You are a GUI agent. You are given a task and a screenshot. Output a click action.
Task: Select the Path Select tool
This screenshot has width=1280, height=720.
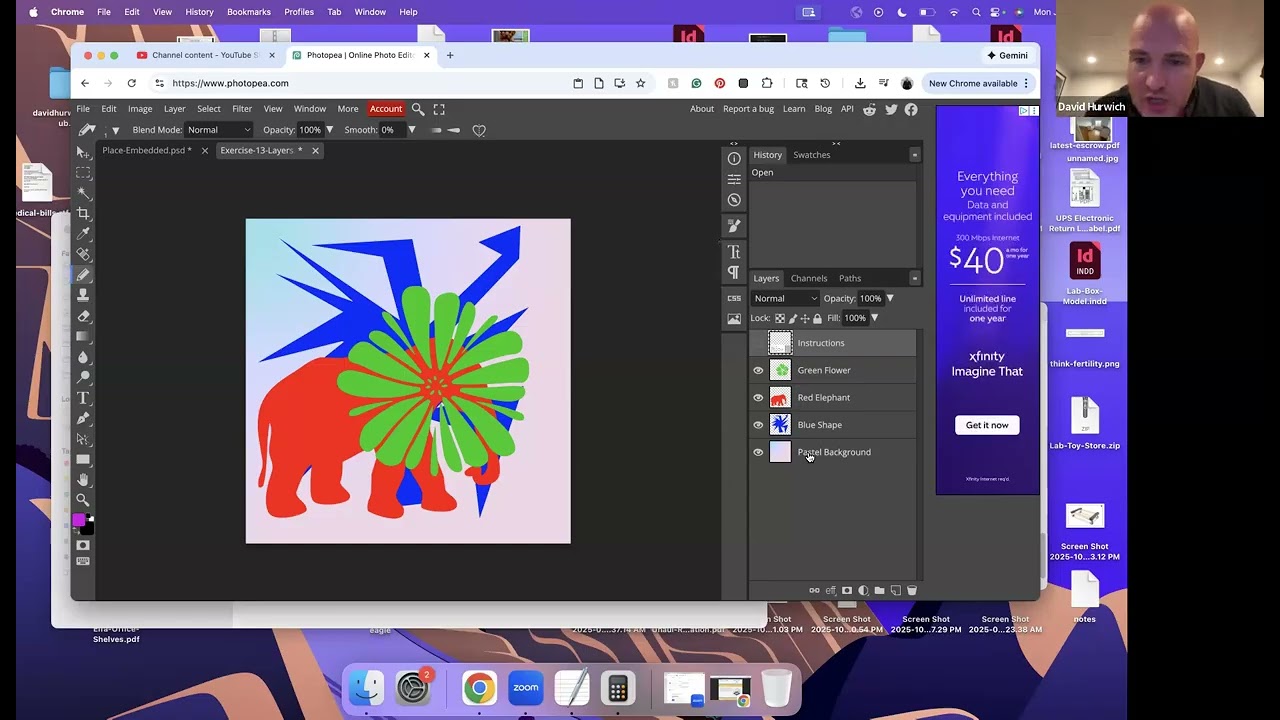coord(83,439)
